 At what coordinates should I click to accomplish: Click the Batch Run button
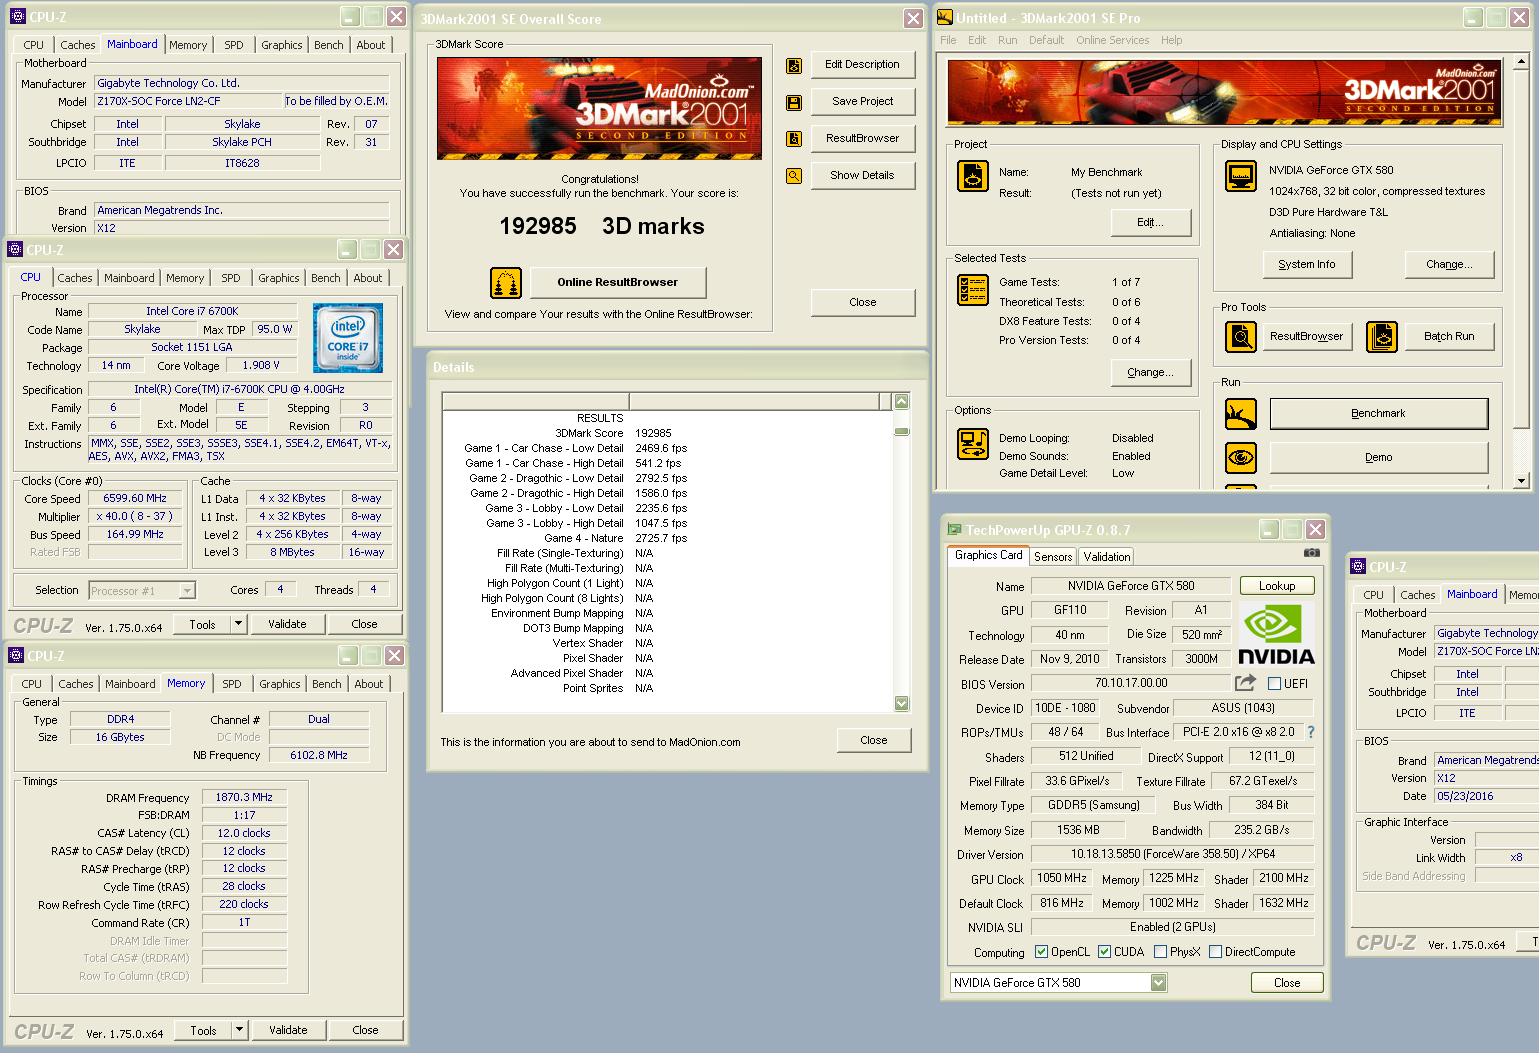click(1449, 336)
